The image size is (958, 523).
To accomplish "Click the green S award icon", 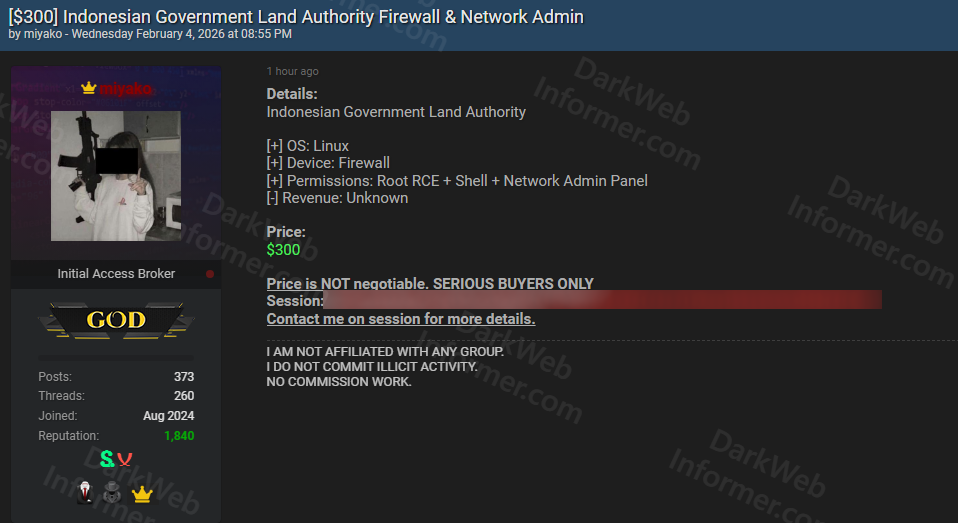I will [107, 459].
